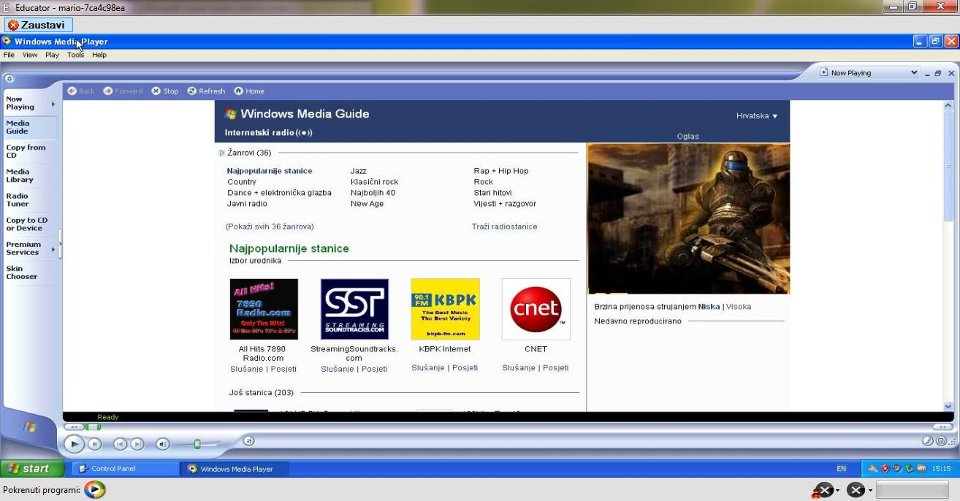
Task: Go Forward in Media Guide browser
Action: [122, 91]
